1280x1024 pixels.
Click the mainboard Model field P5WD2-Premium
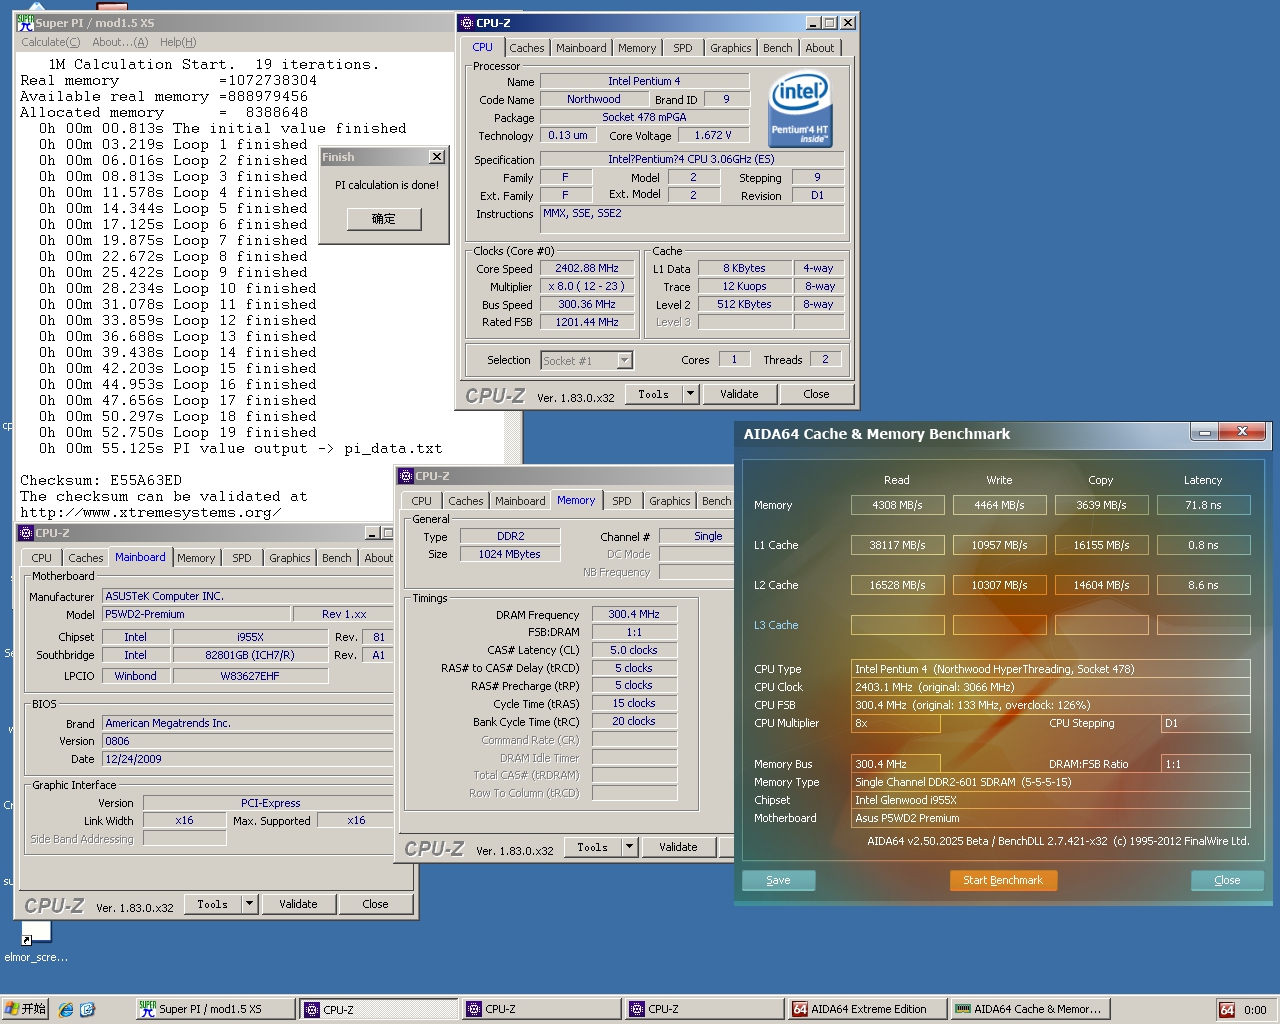click(x=196, y=614)
